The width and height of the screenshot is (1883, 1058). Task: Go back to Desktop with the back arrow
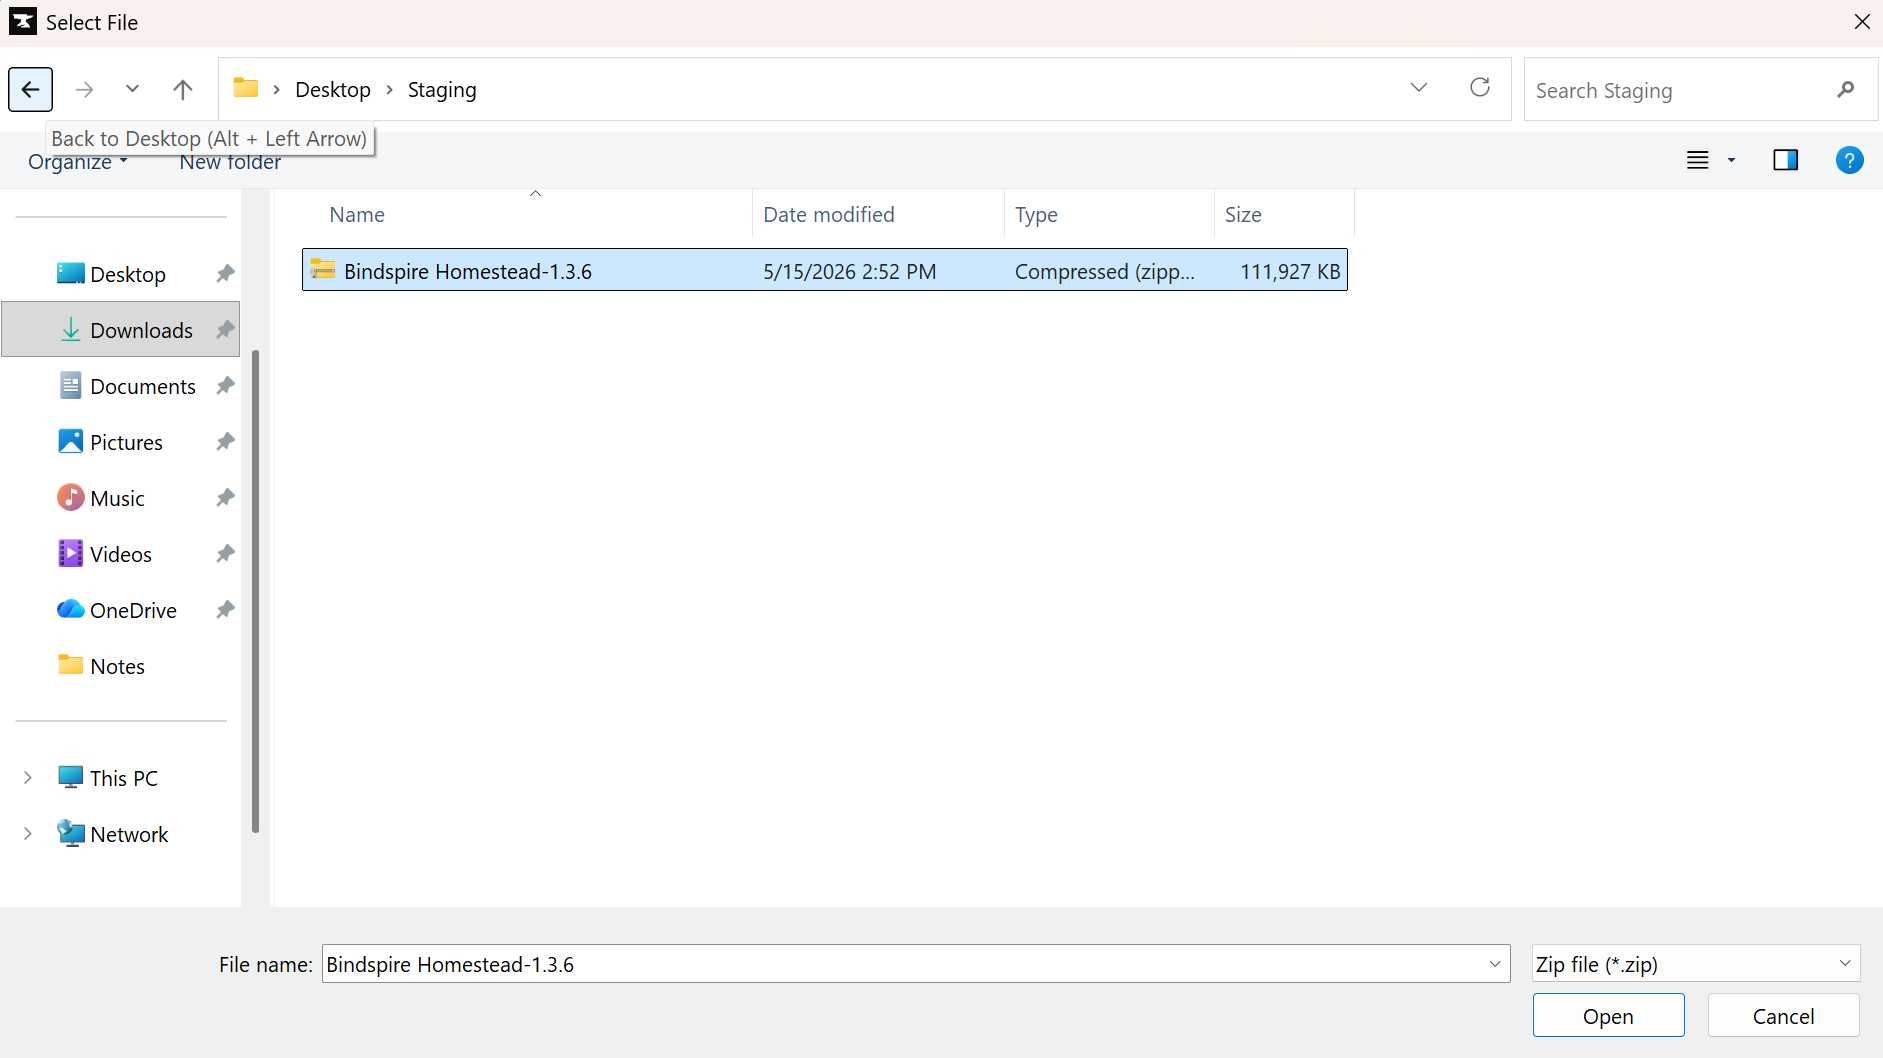30,90
